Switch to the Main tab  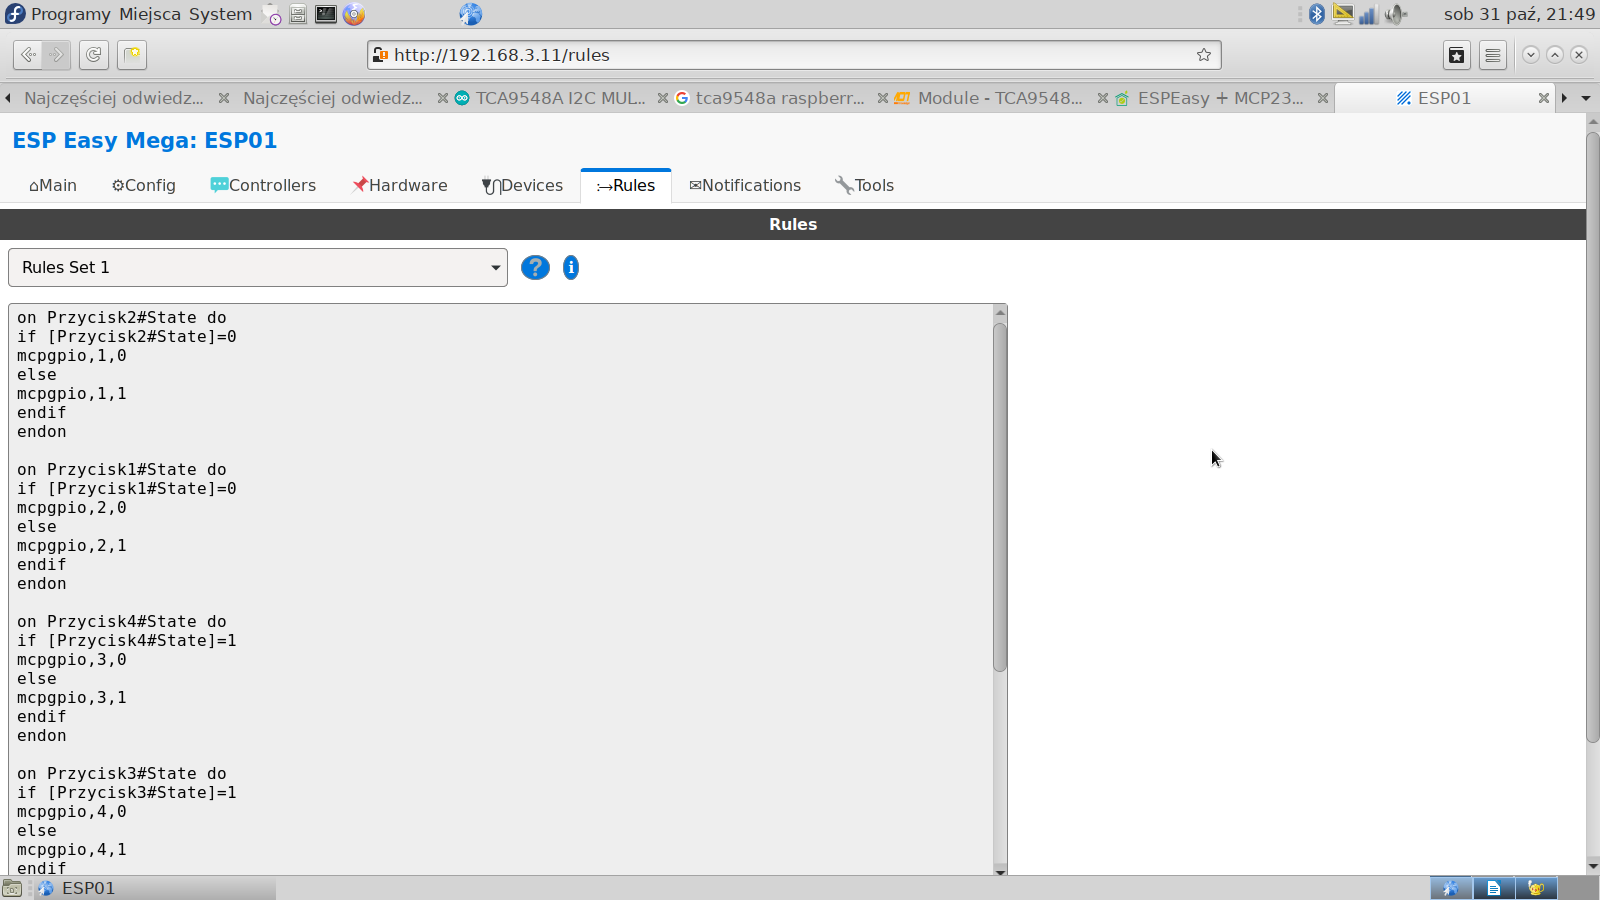click(x=53, y=185)
